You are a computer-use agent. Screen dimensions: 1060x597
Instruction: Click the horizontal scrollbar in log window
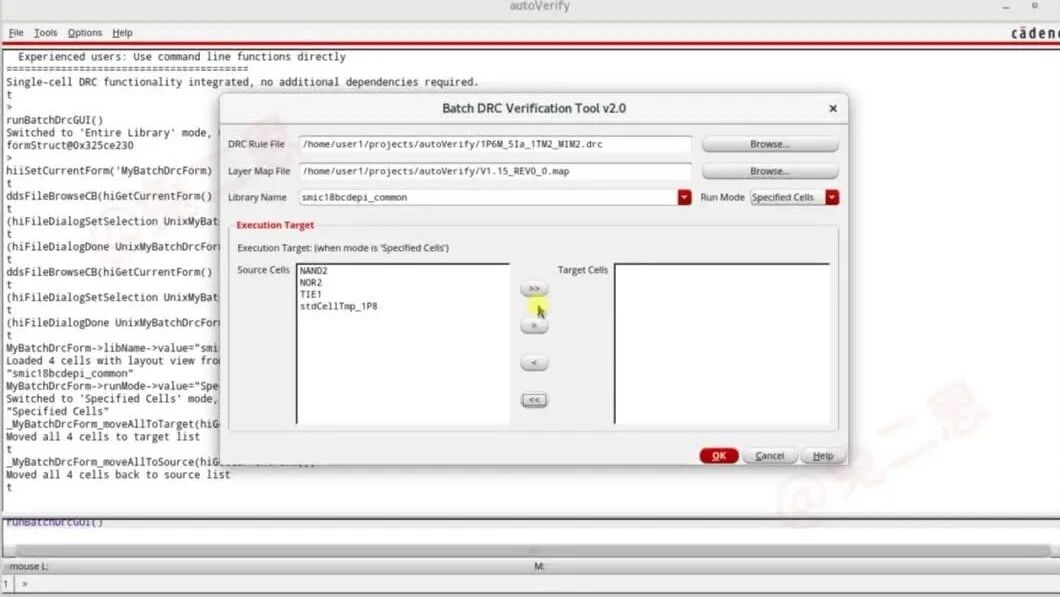533,551
